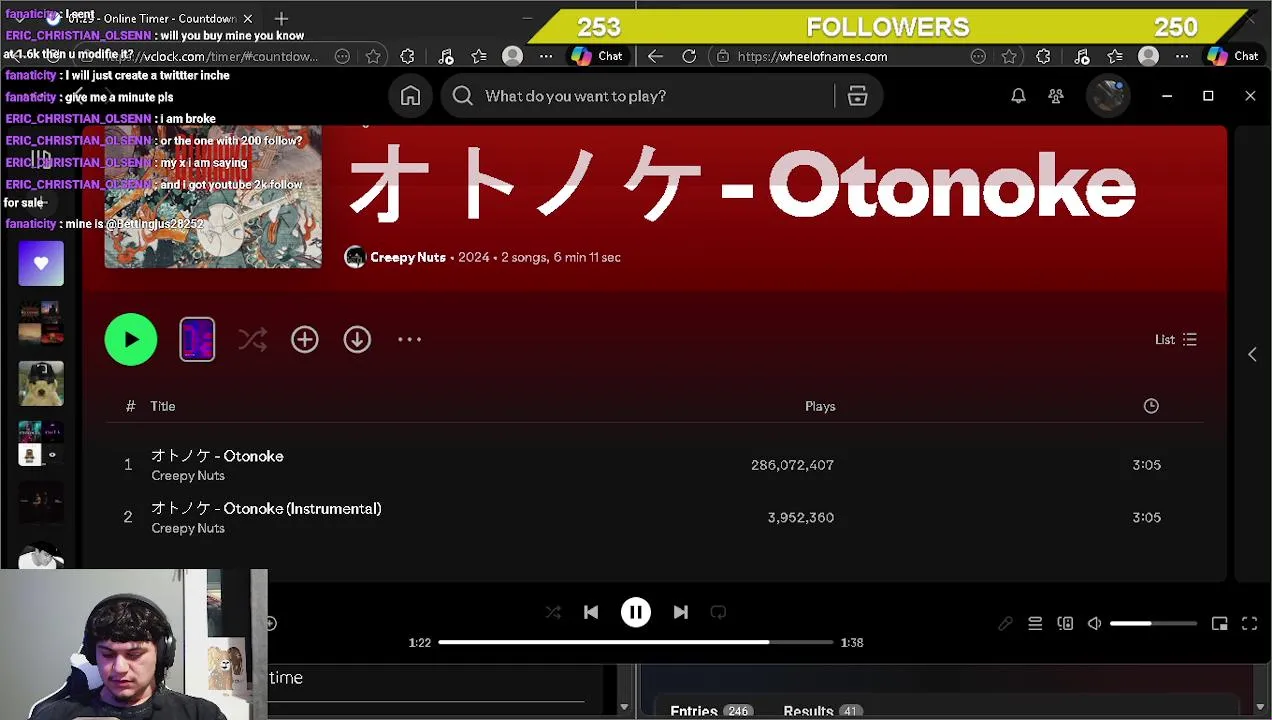The width and height of the screenshot is (1272, 720).
Task: Add album to Your Library
Action: point(305,340)
